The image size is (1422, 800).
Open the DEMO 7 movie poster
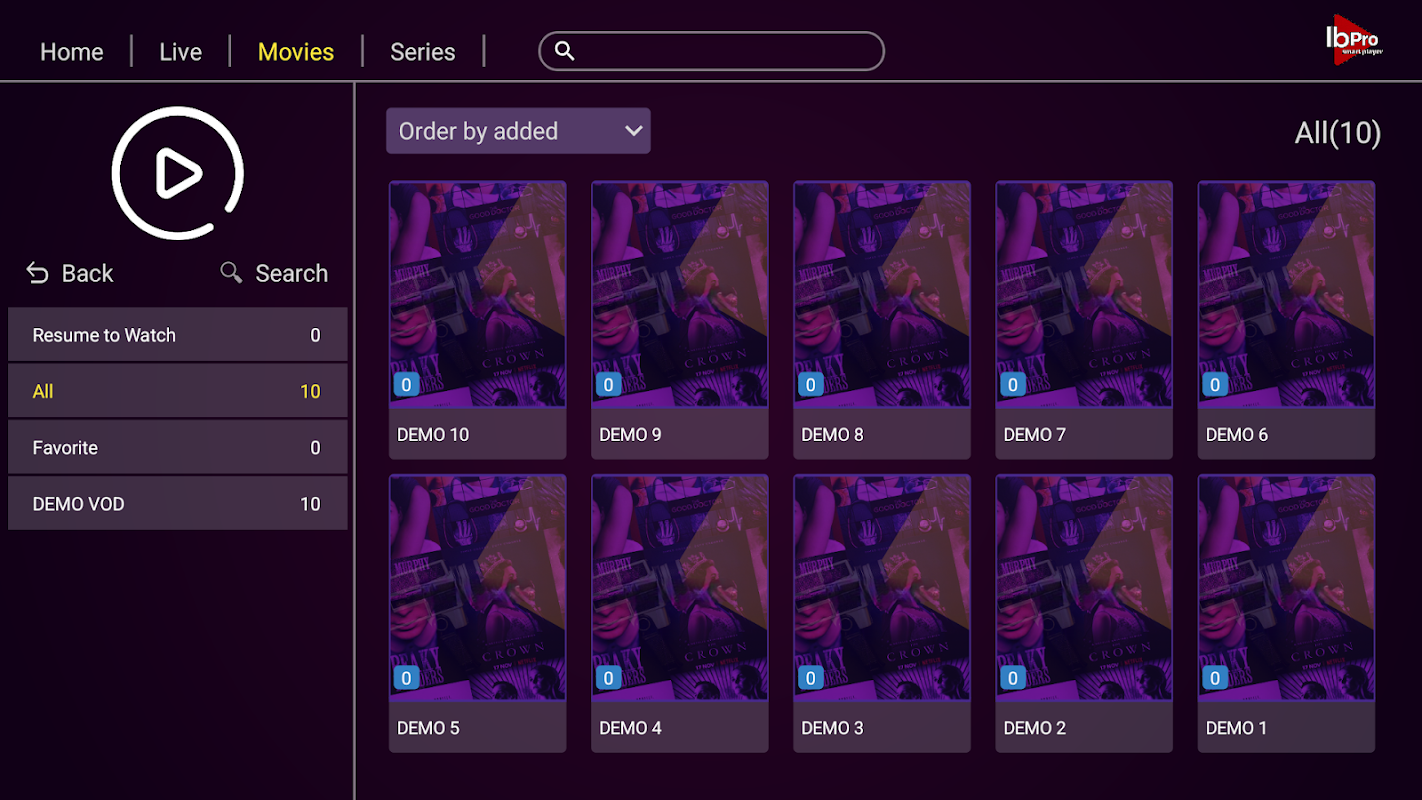click(x=1084, y=294)
